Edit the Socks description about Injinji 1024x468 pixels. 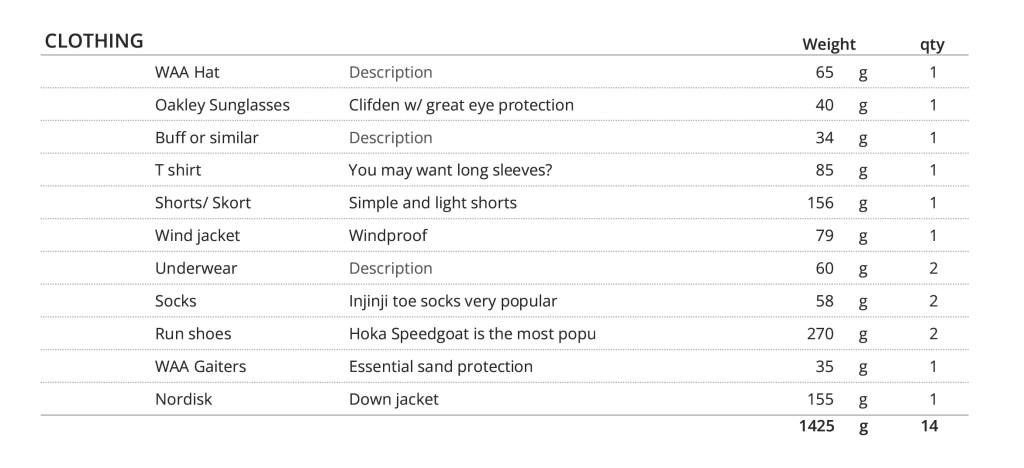[x=452, y=301]
